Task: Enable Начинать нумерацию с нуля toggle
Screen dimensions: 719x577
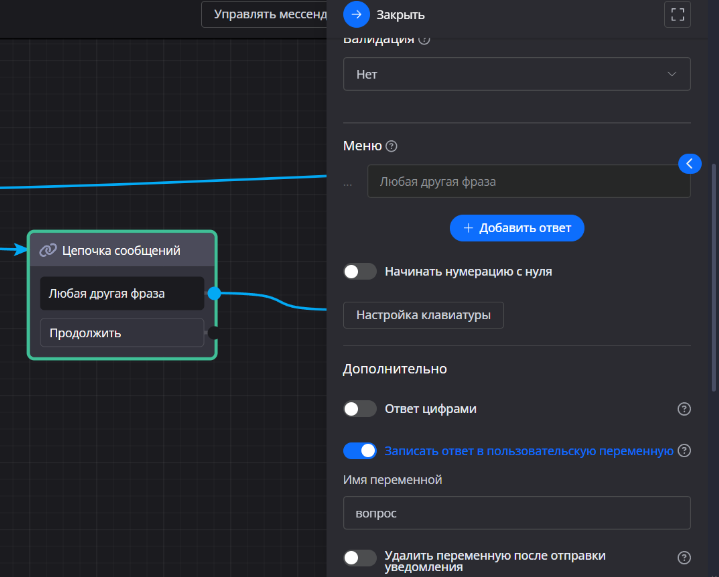Action: click(360, 271)
